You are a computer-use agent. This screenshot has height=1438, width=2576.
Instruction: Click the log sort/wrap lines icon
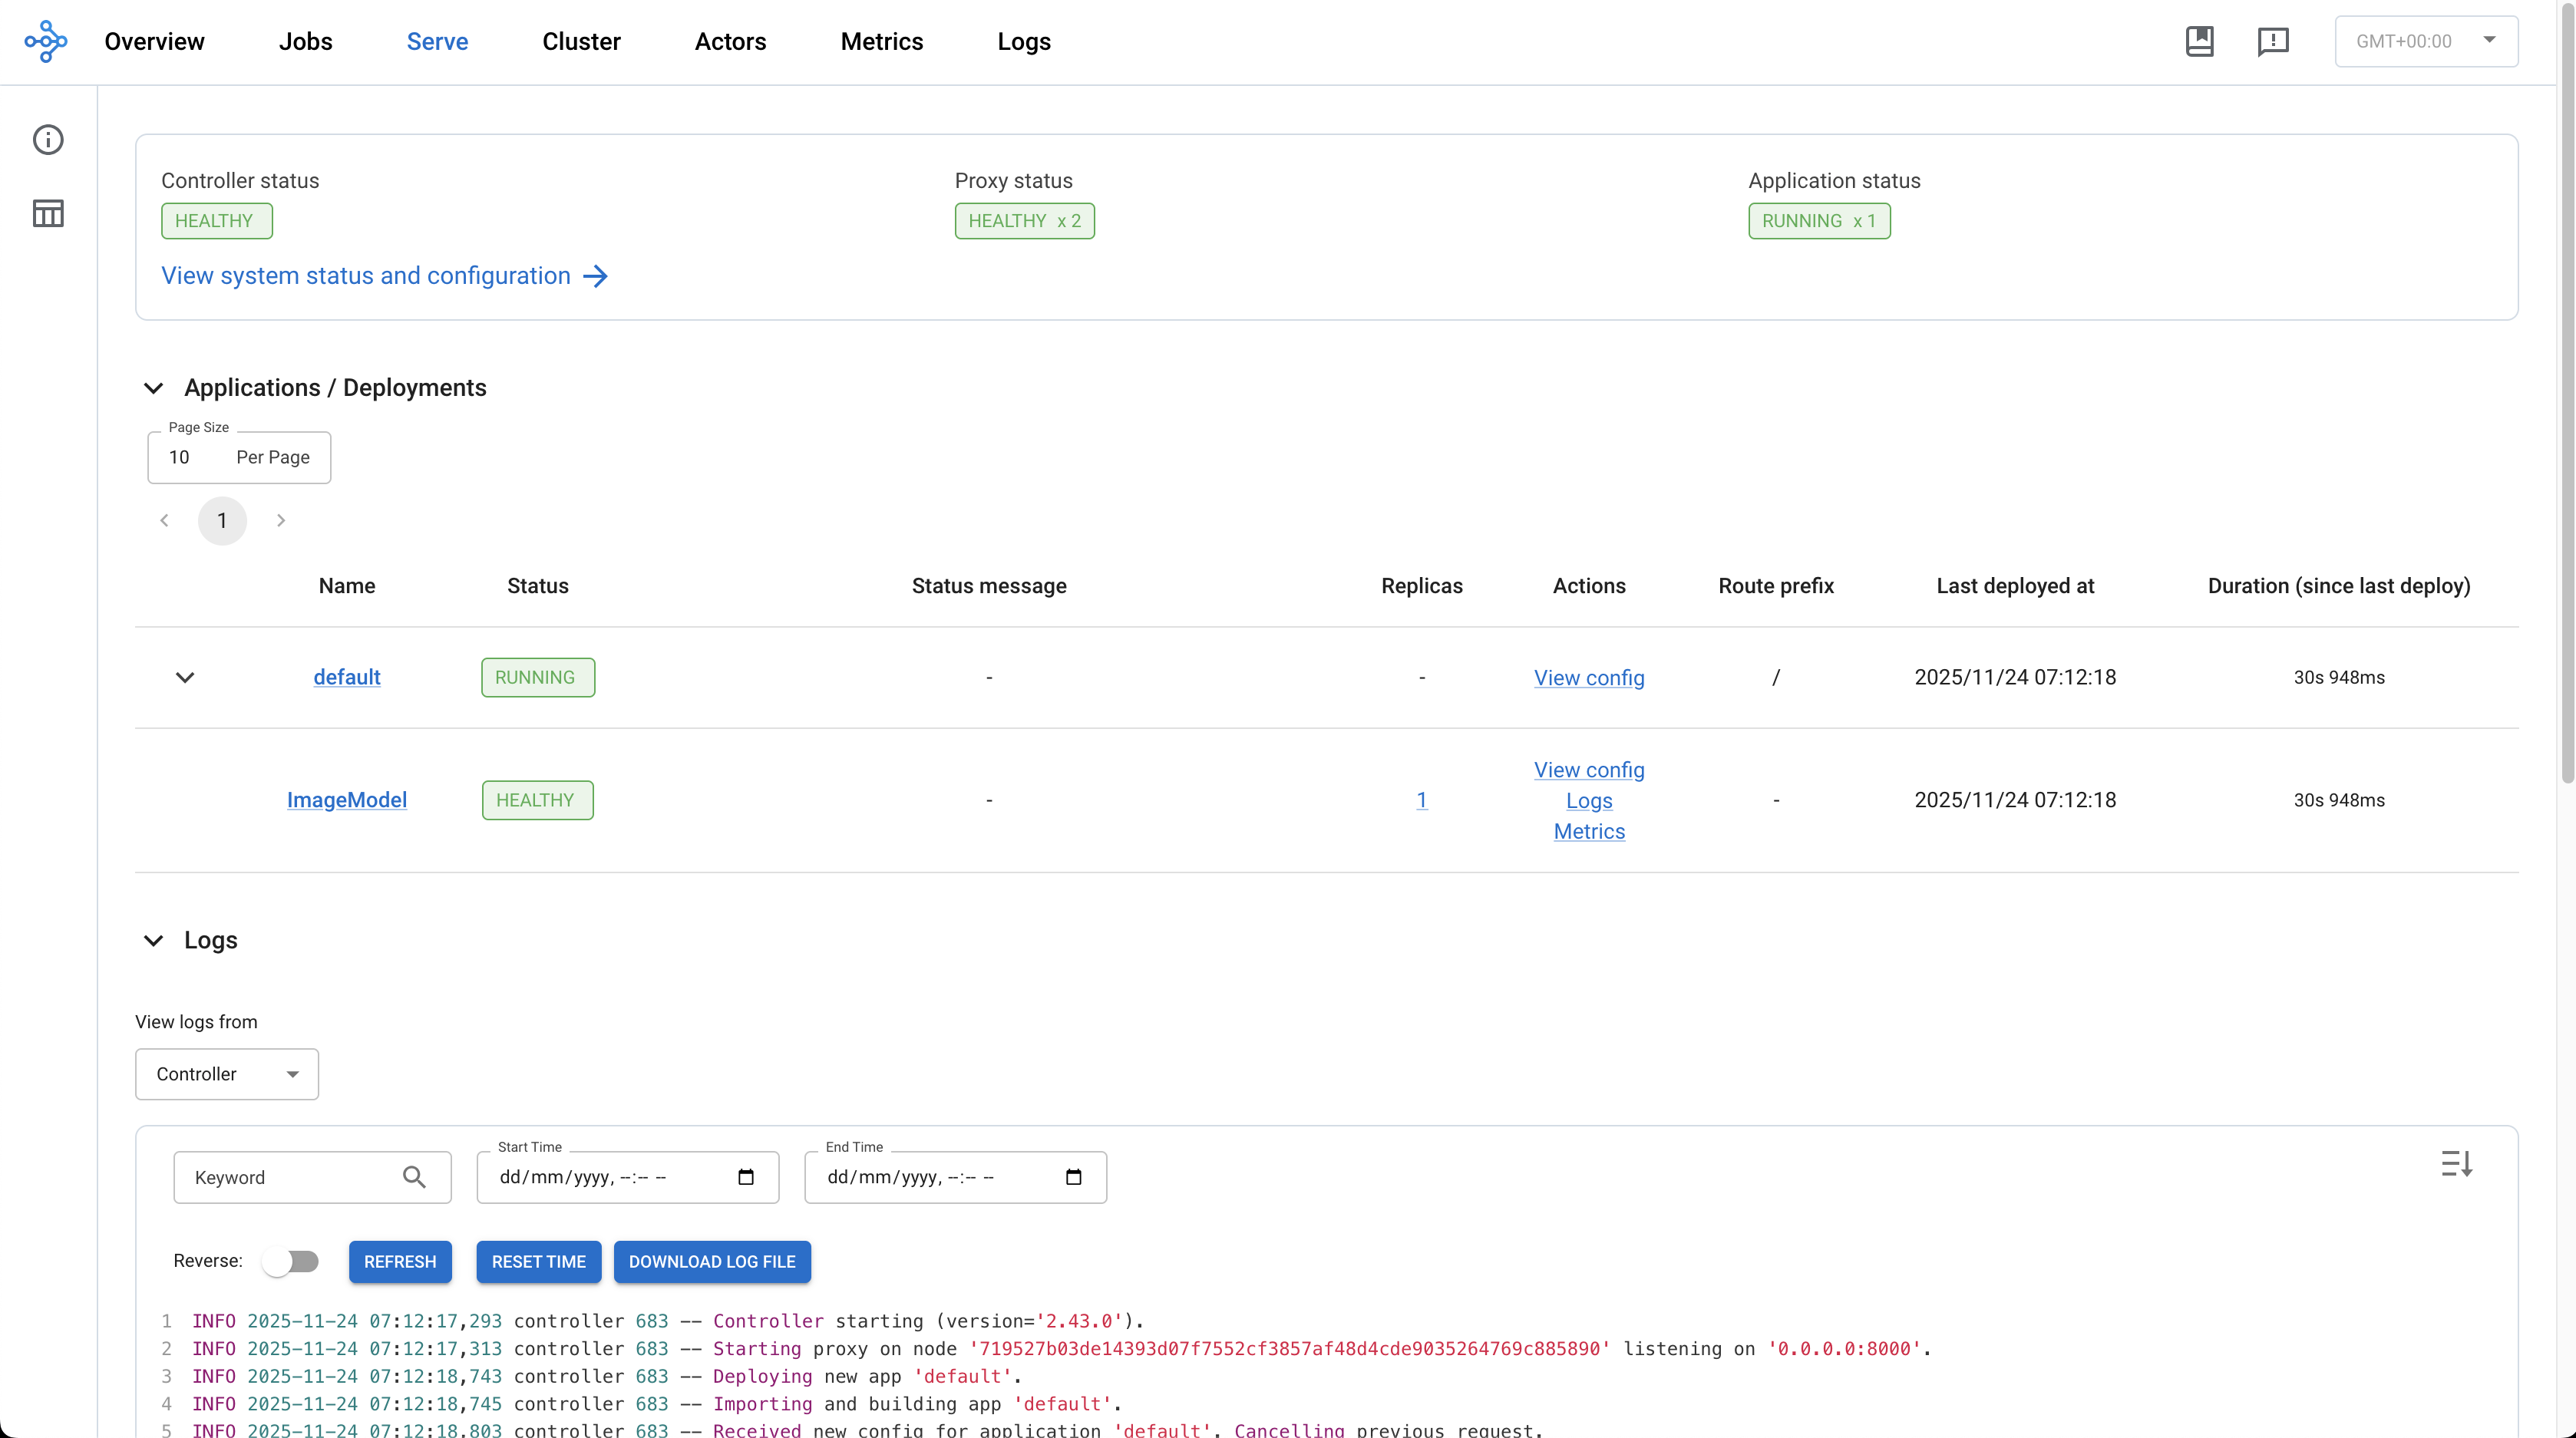(2456, 1163)
